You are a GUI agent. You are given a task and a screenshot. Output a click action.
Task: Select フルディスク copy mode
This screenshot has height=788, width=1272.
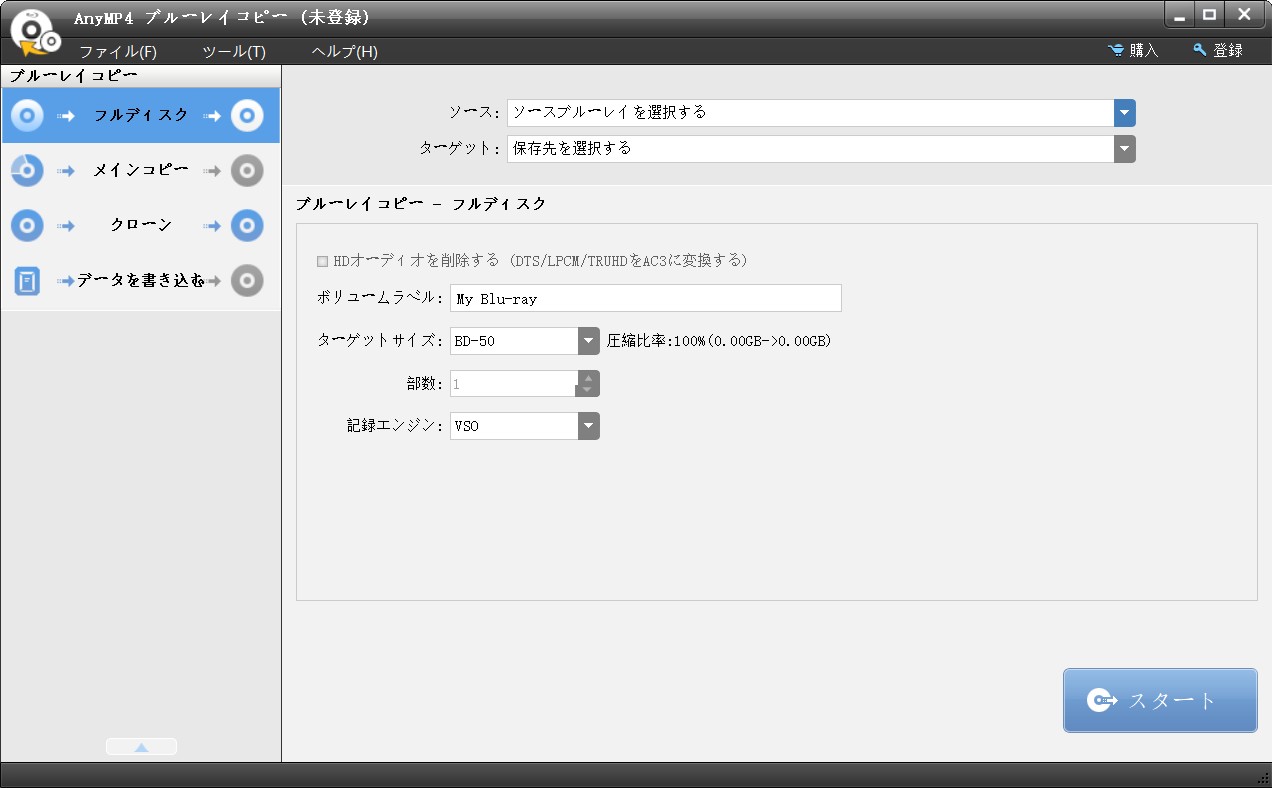pyautogui.click(x=141, y=116)
